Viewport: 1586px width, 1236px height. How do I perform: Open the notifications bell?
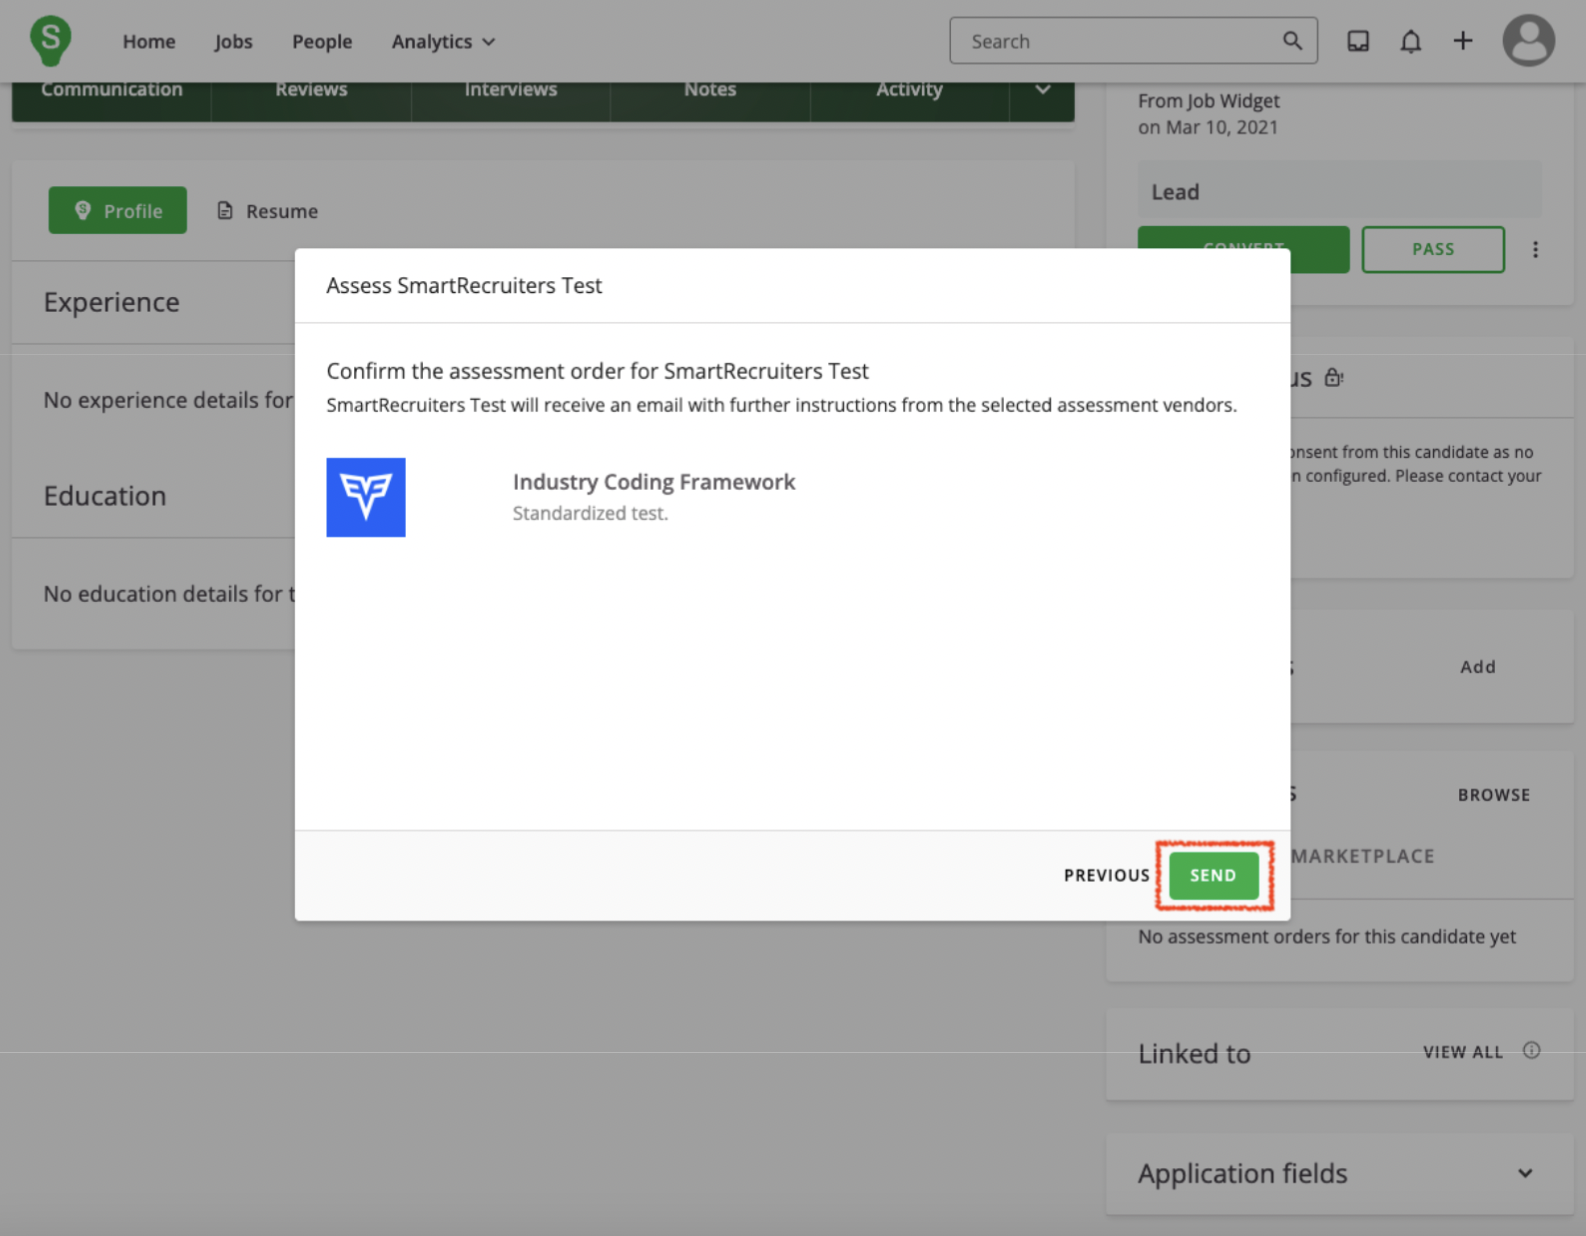pyautogui.click(x=1410, y=41)
